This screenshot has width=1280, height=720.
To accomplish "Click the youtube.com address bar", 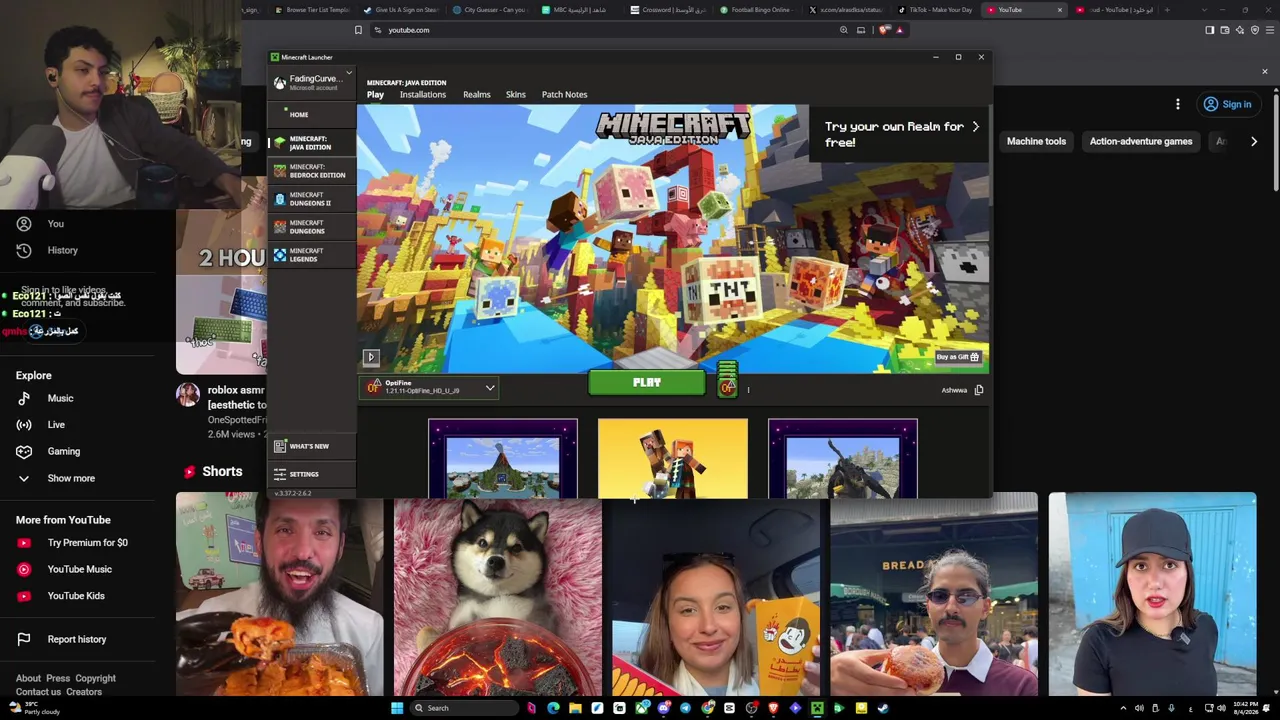I will (600, 30).
